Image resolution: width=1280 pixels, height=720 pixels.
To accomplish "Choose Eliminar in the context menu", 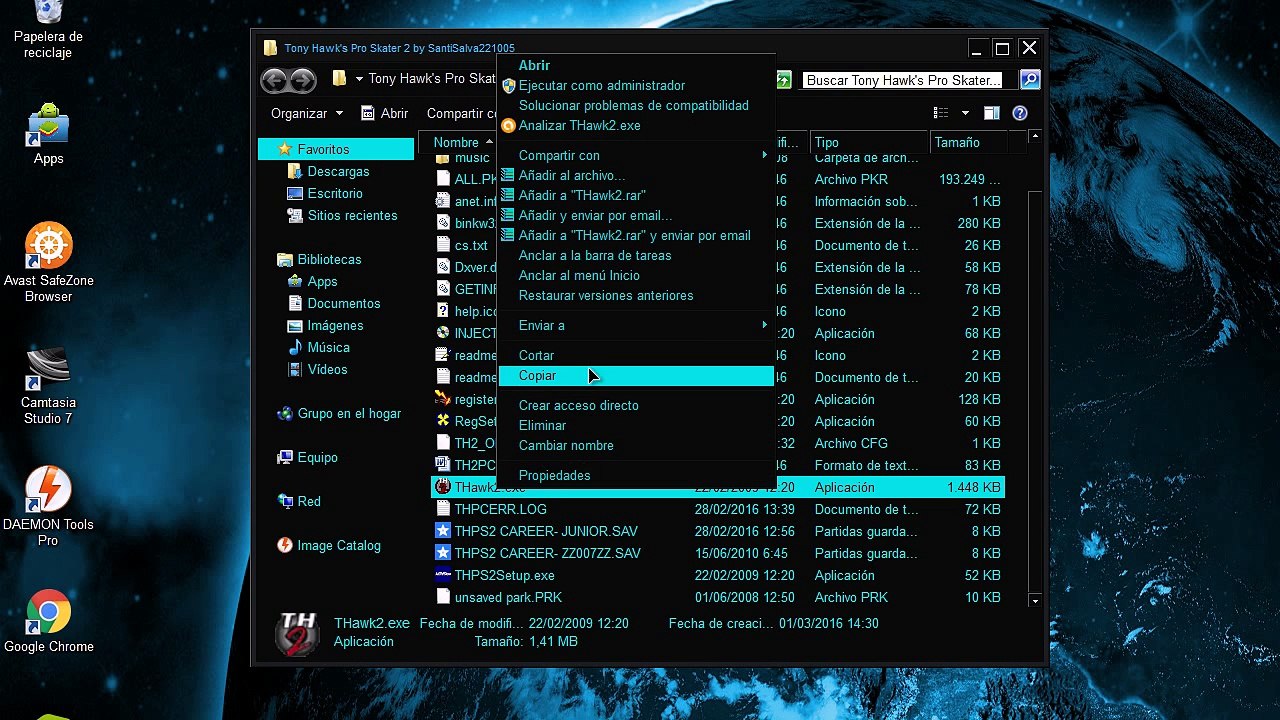I will coord(636,425).
